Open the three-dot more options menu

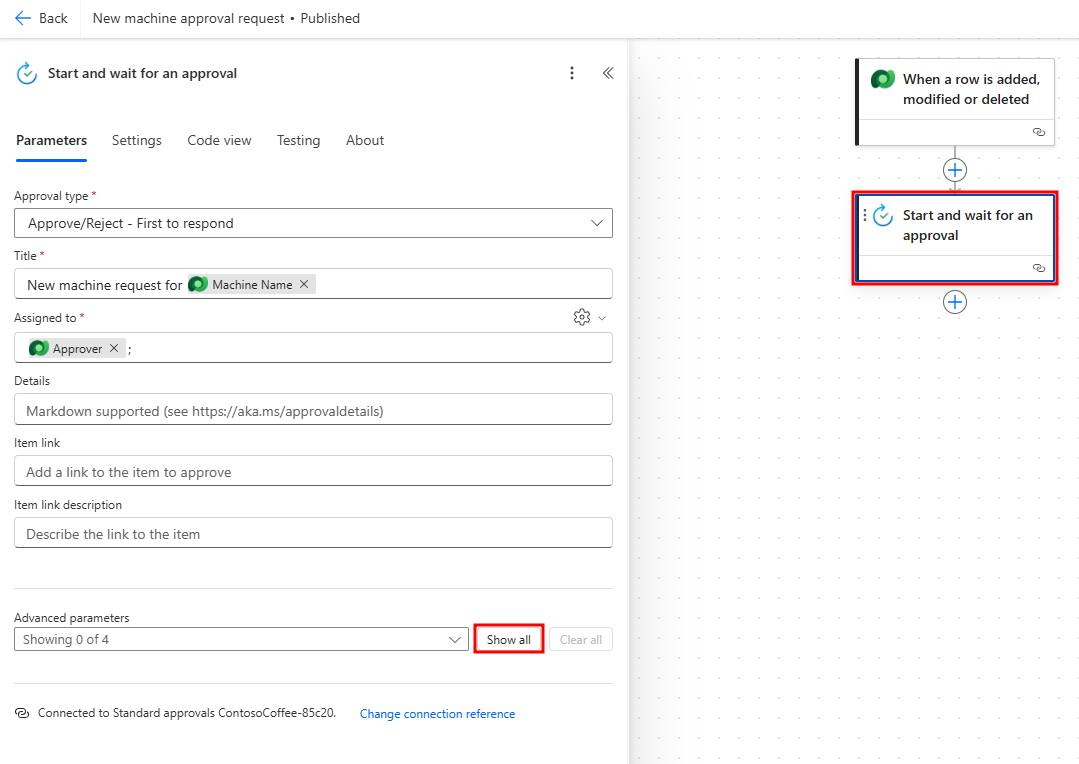[x=572, y=73]
